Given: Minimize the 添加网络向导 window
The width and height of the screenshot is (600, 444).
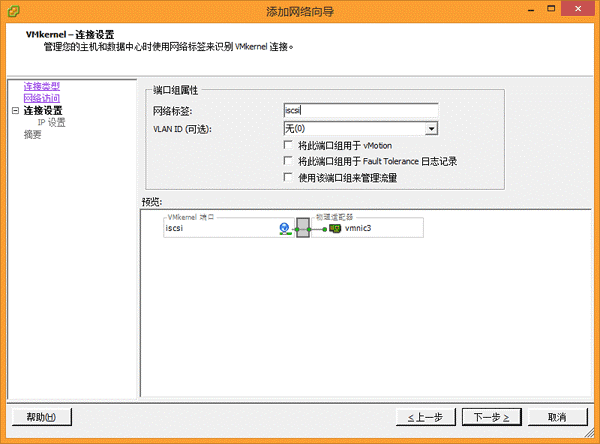Looking at the screenshot, I should pos(531,9).
